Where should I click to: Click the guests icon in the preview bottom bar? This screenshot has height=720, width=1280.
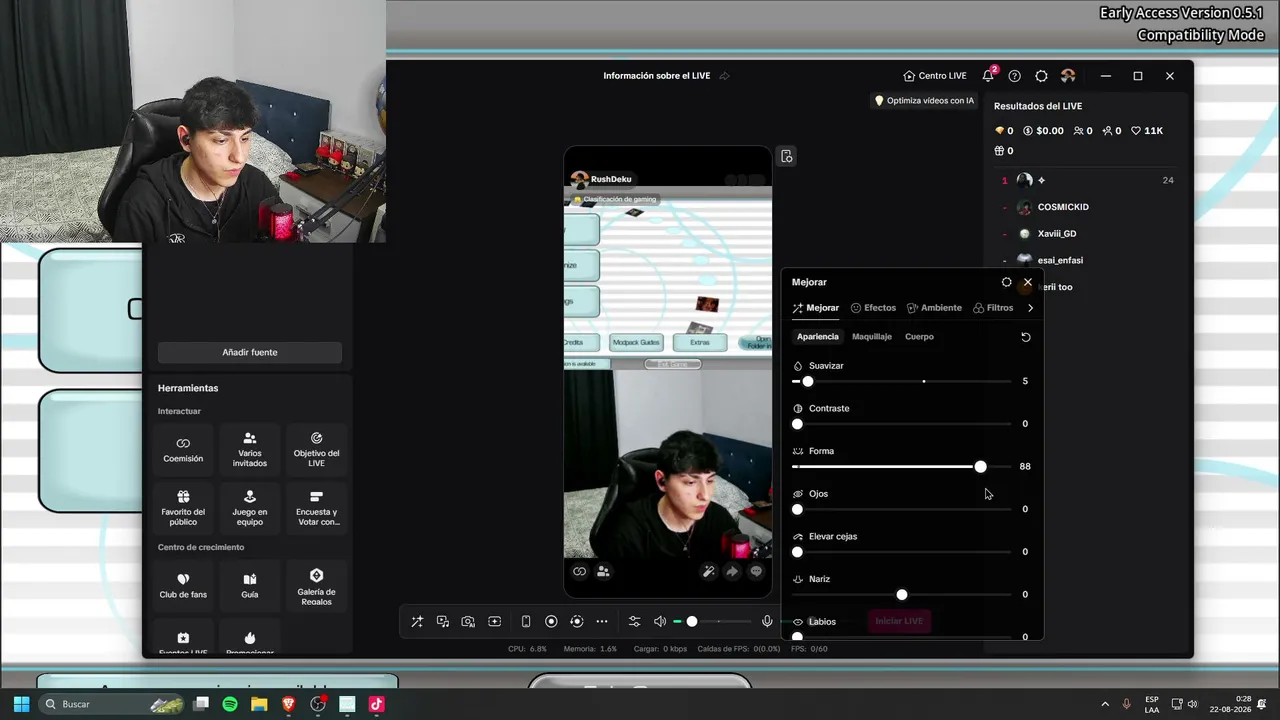[603, 572]
